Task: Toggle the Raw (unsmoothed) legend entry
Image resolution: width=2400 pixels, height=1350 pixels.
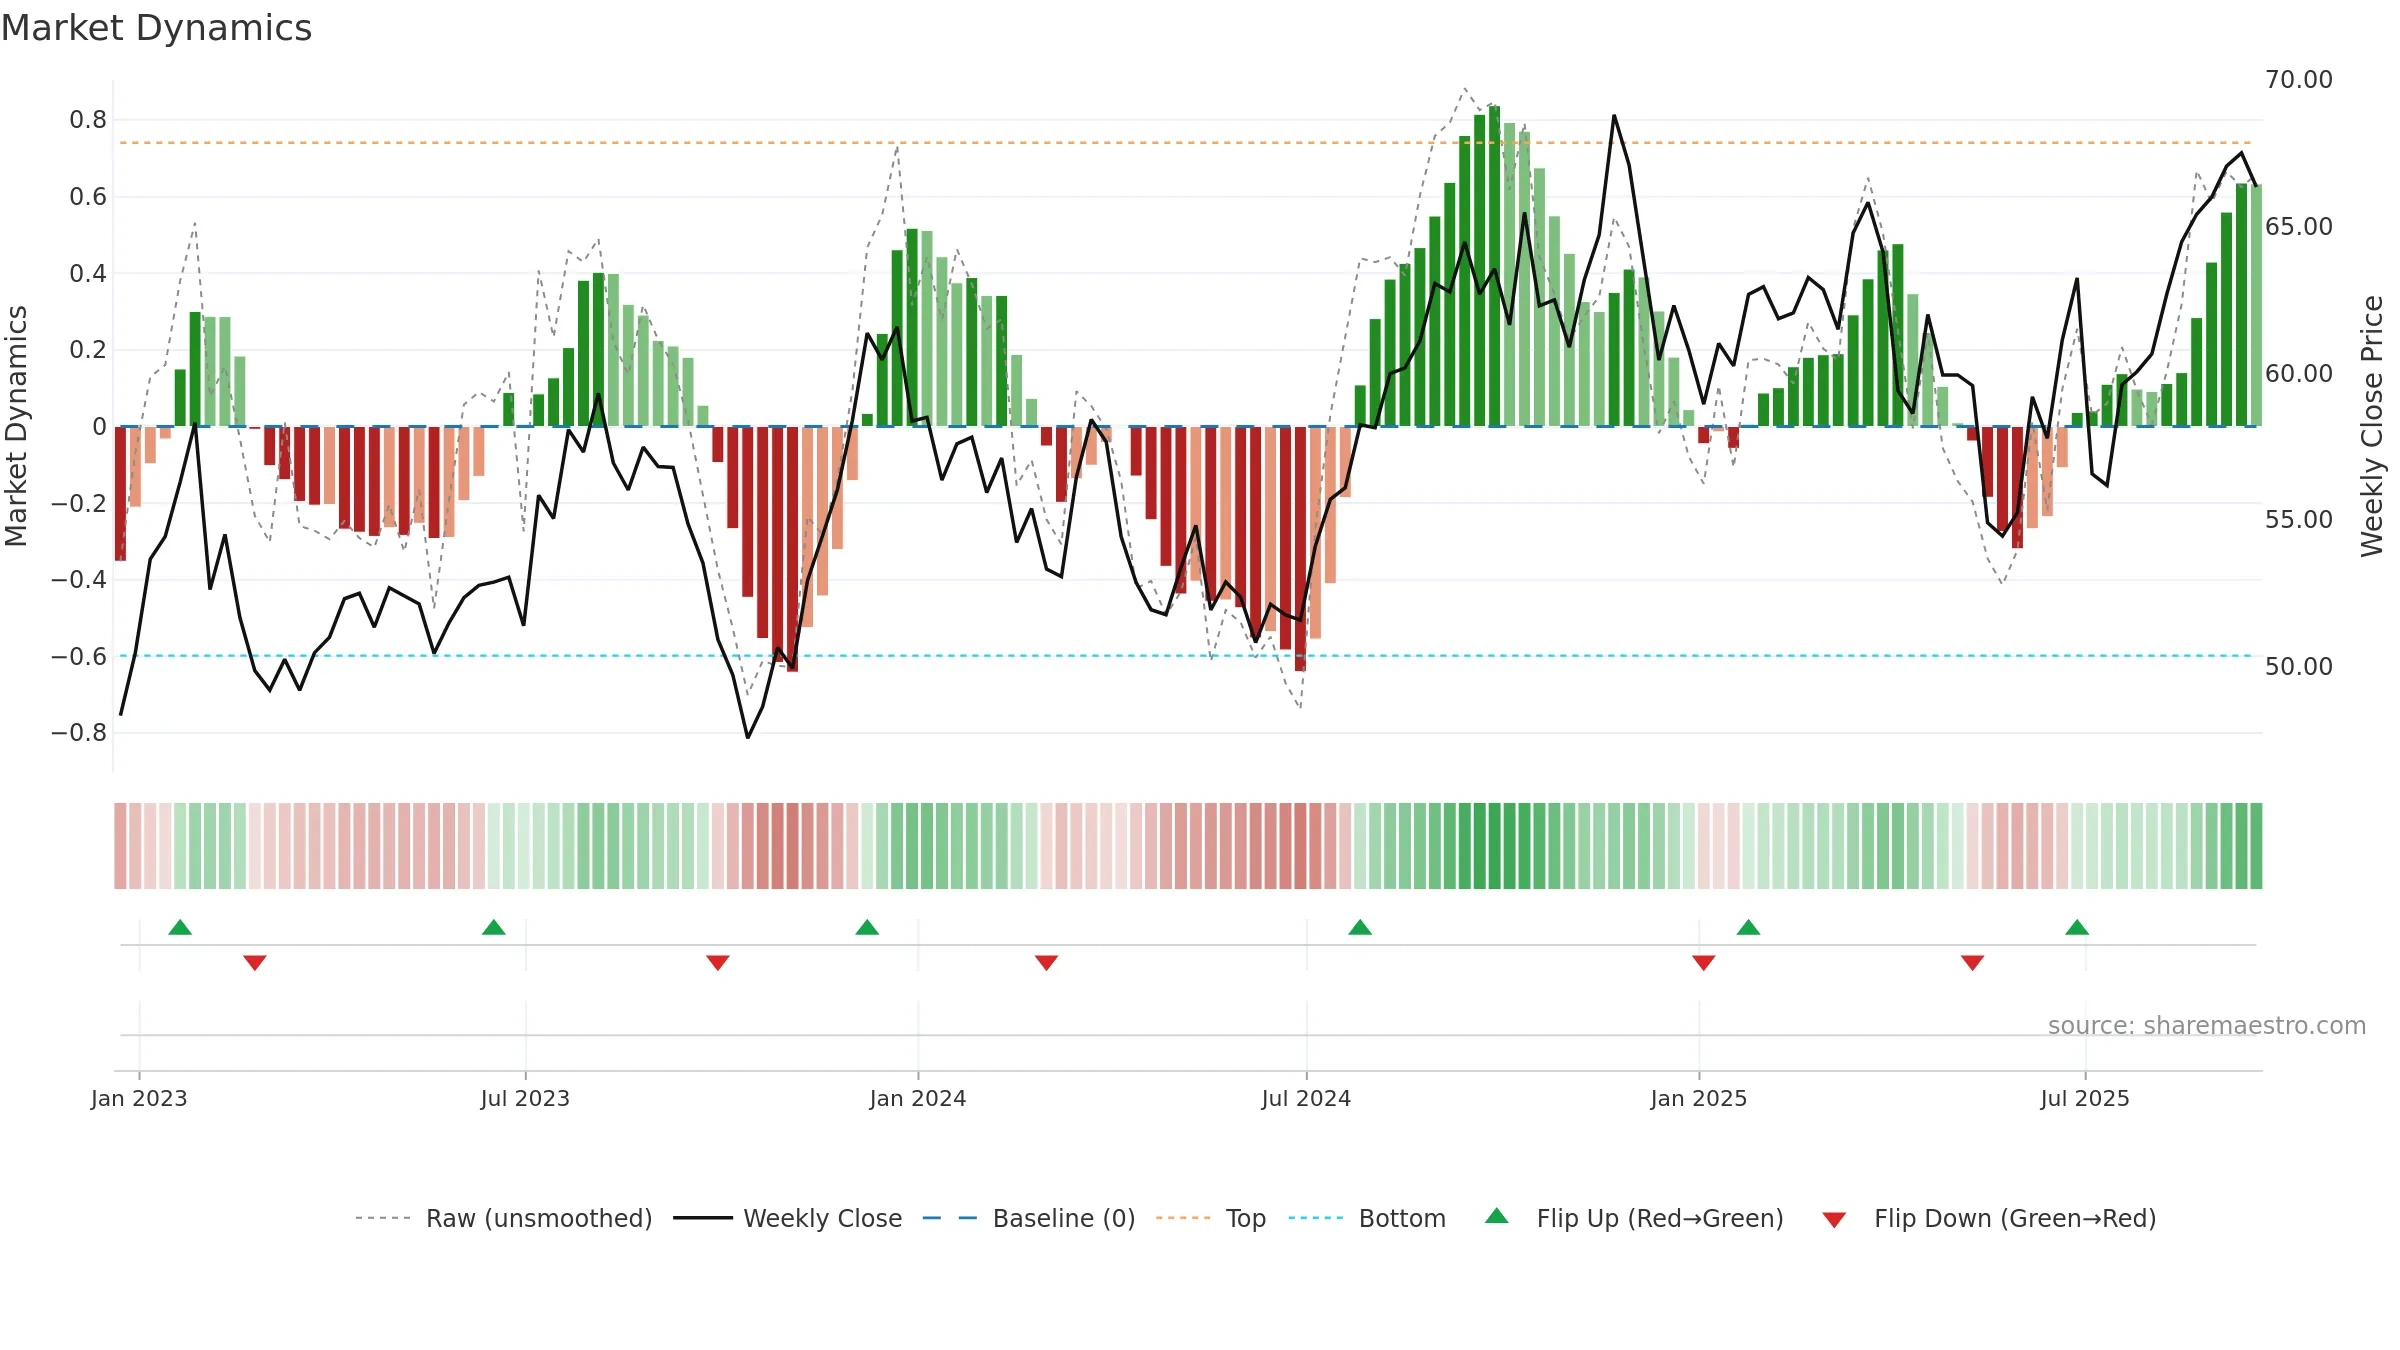Action: (x=503, y=1218)
